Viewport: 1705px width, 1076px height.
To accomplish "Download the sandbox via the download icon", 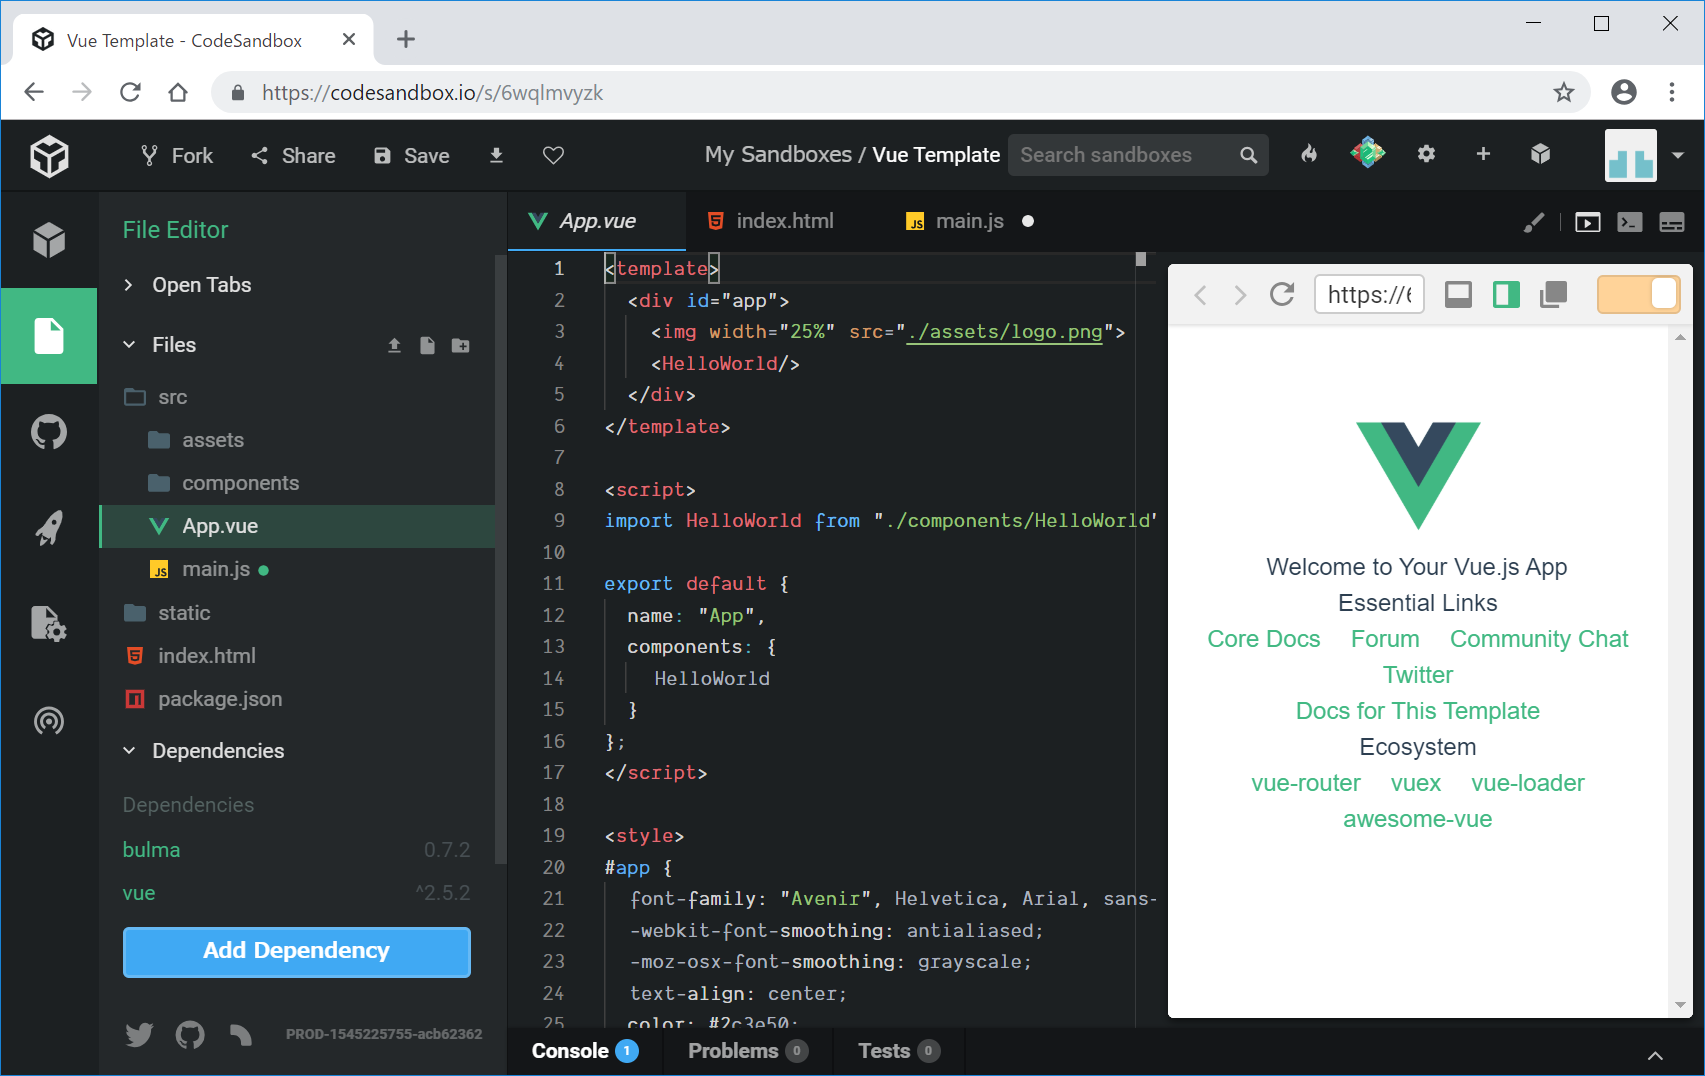I will [496, 155].
